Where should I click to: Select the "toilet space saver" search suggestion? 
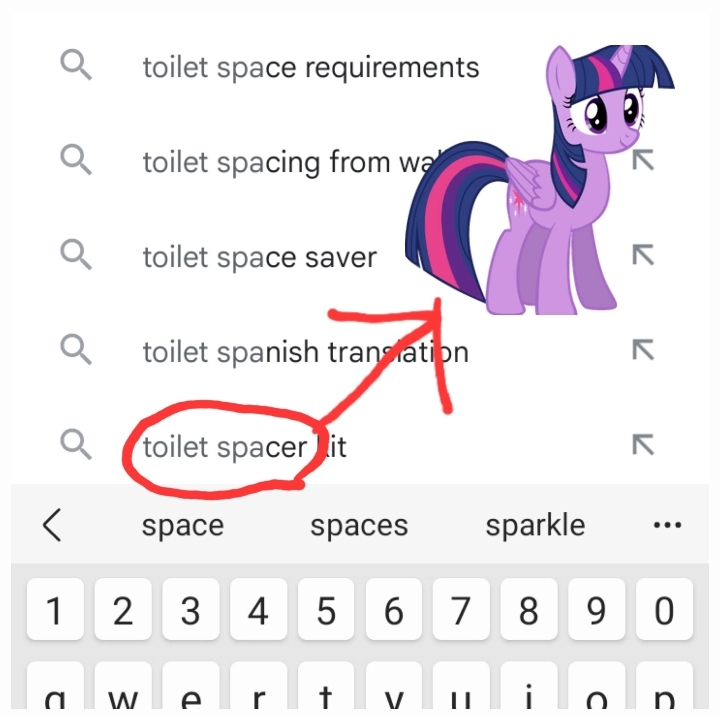click(x=259, y=257)
